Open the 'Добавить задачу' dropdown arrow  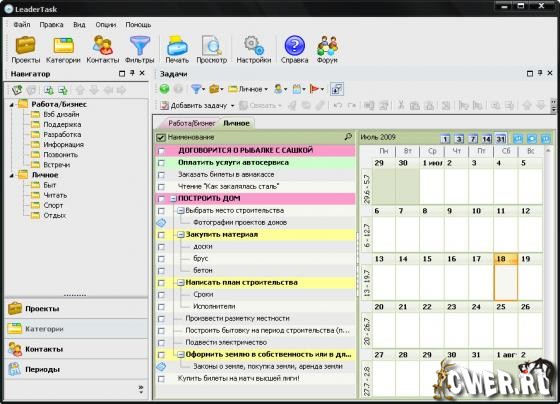point(232,106)
